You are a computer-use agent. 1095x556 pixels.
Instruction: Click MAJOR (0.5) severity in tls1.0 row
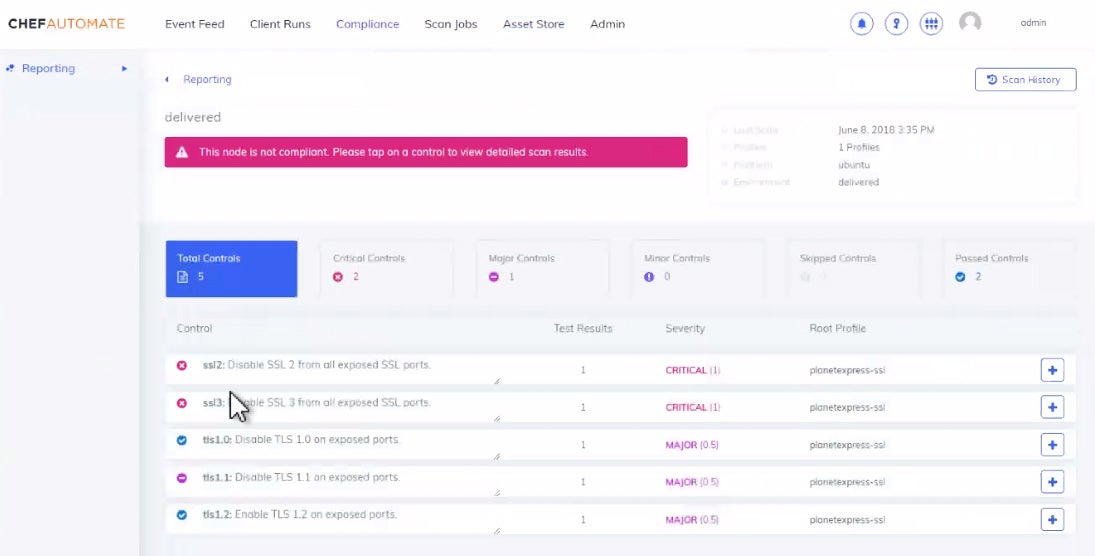pos(692,445)
